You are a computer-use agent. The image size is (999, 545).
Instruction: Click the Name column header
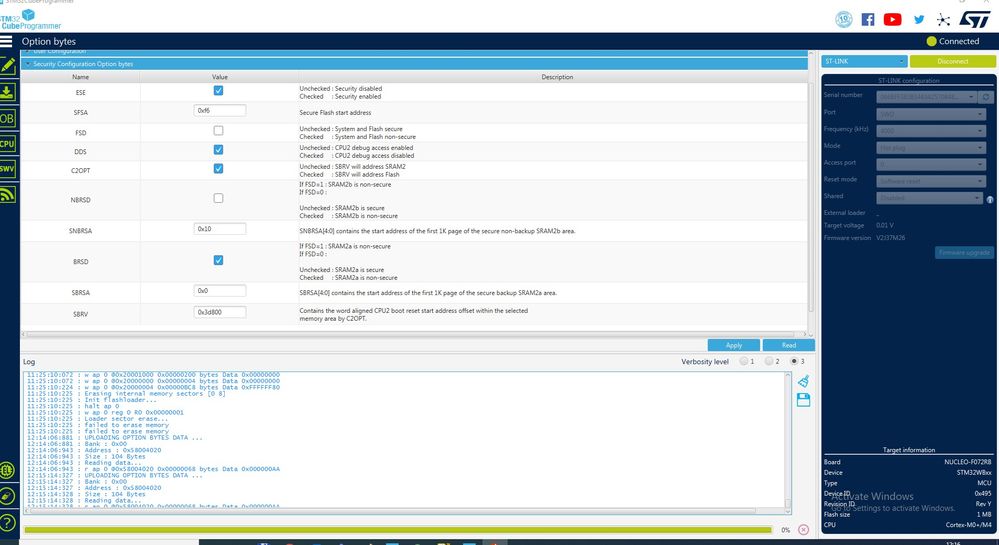point(80,76)
